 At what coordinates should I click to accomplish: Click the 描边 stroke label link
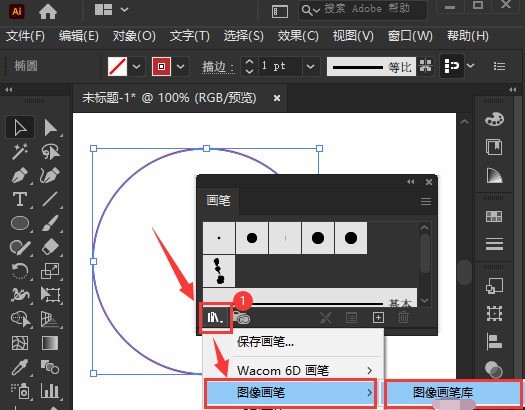(218, 67)
